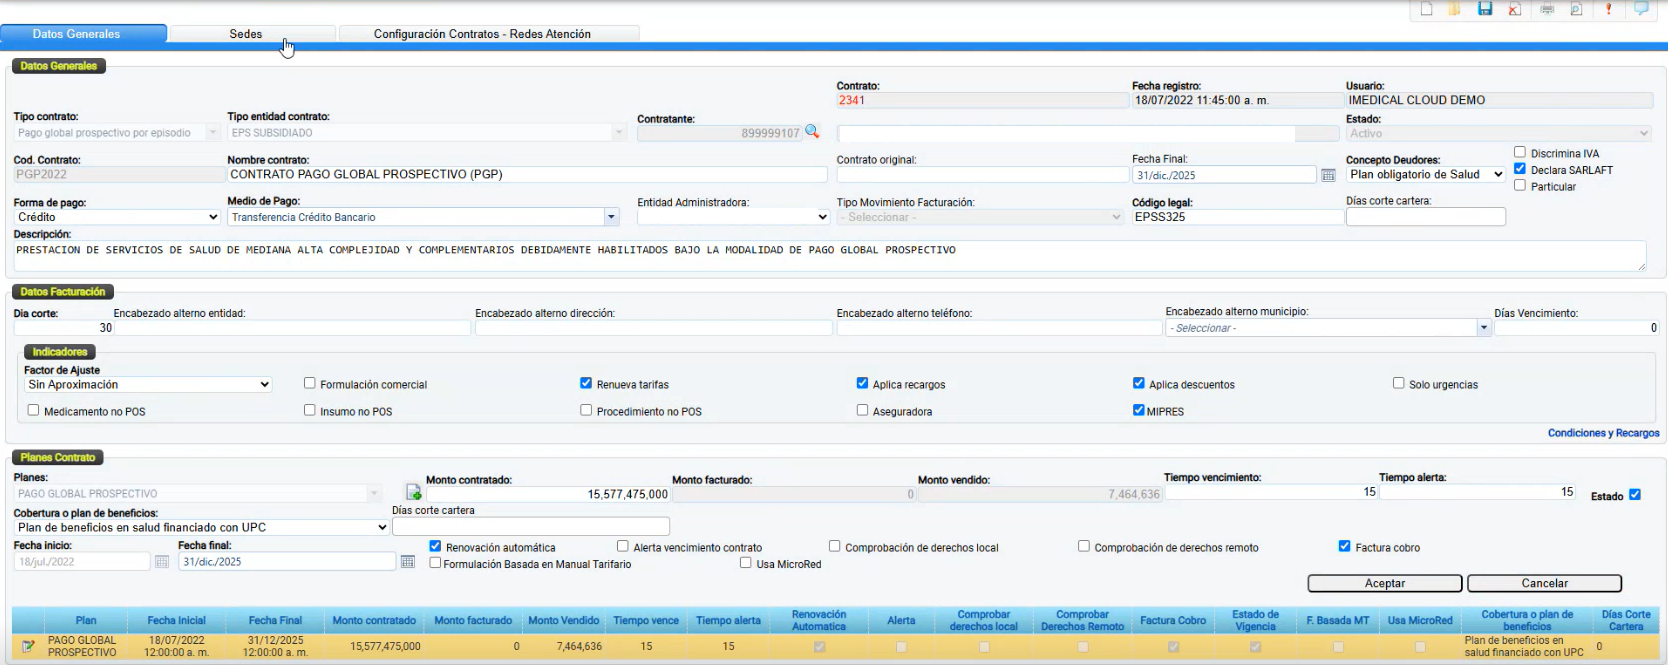The width and height of the screenshot is (1668, 665).
Task: Check Comprobación de derechos remoto
Action: coord(1083,546)
